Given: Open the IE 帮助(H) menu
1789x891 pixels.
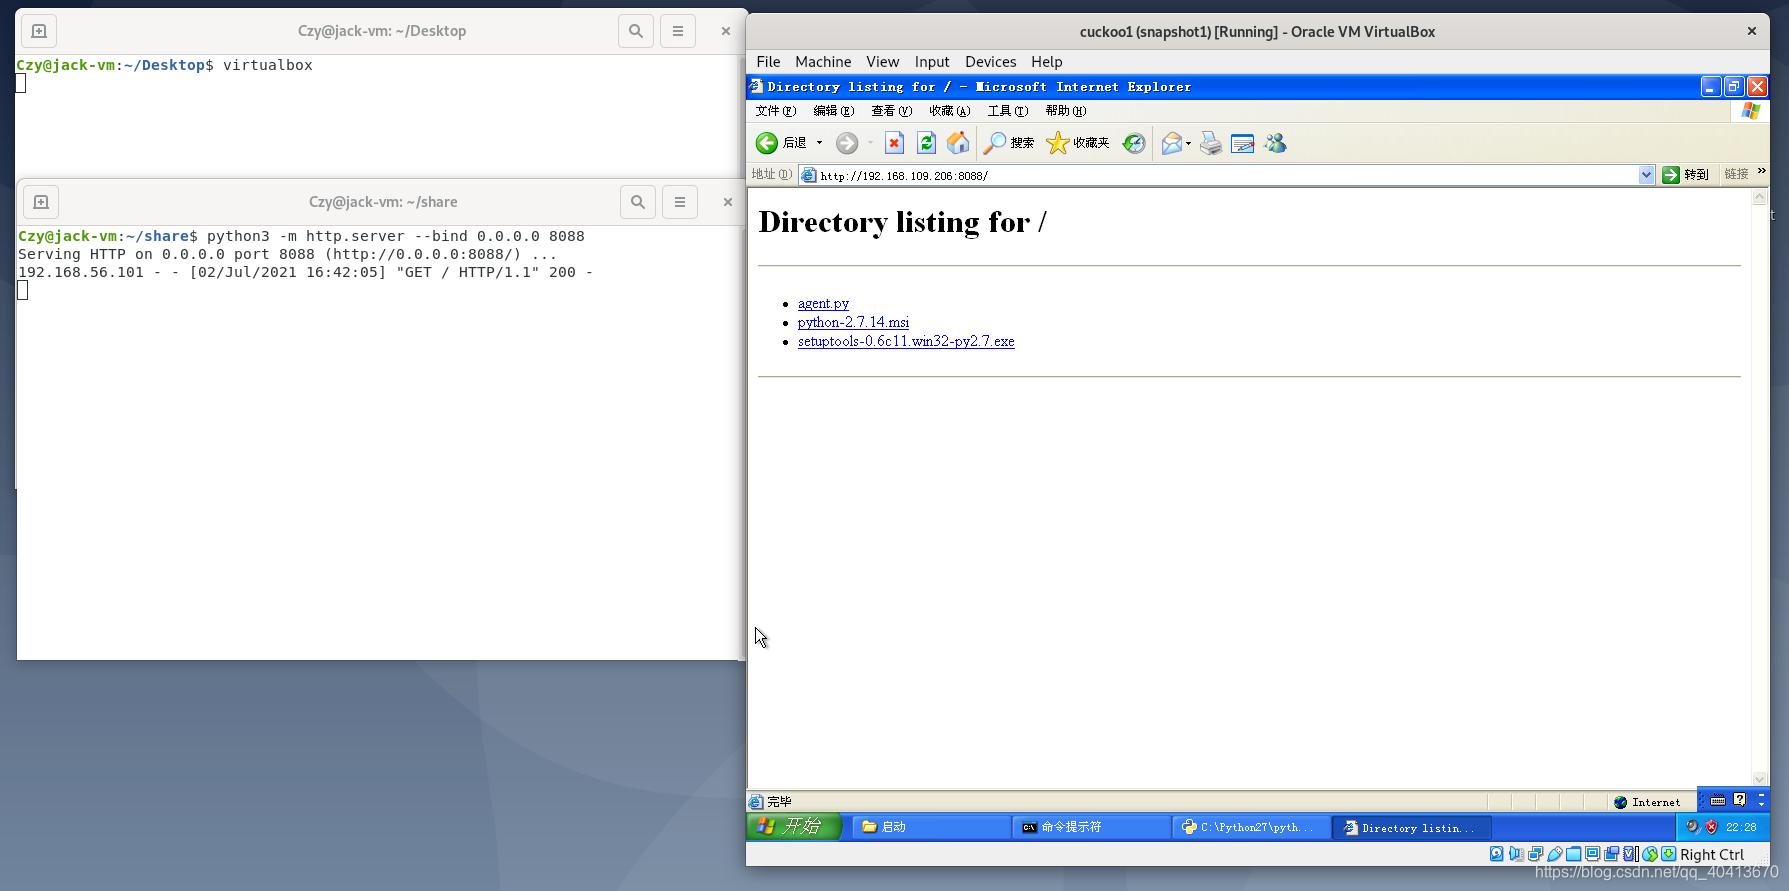Looking at the screenshot, I should pos(1066,111).
